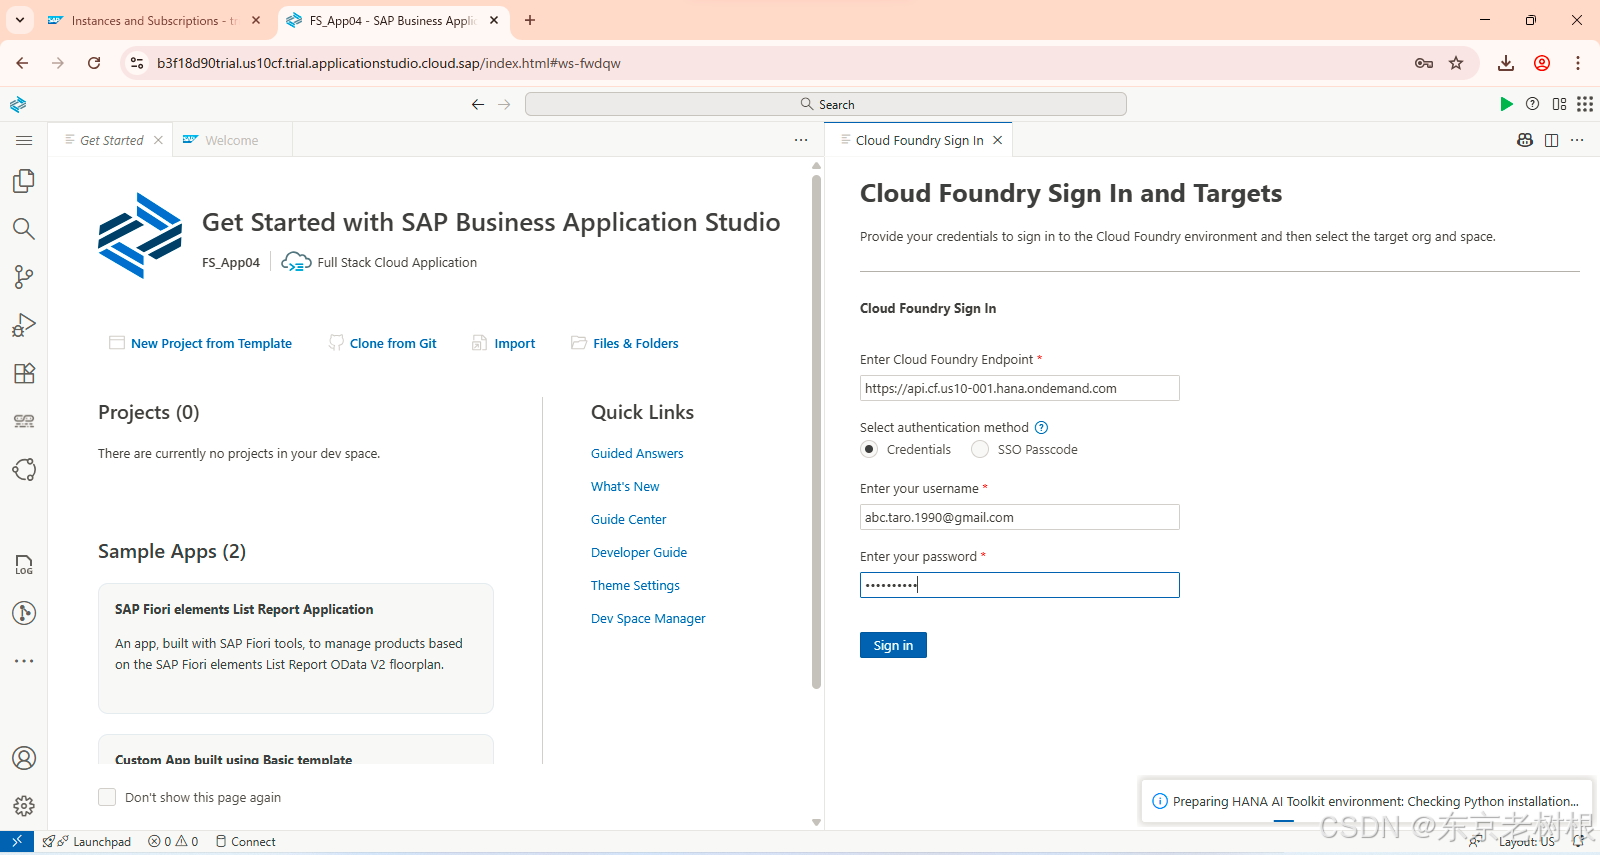1600x855 pixels.
Task: Click the Cloud Foundry Endpoint input field
Action: [x=1020, y=388]
